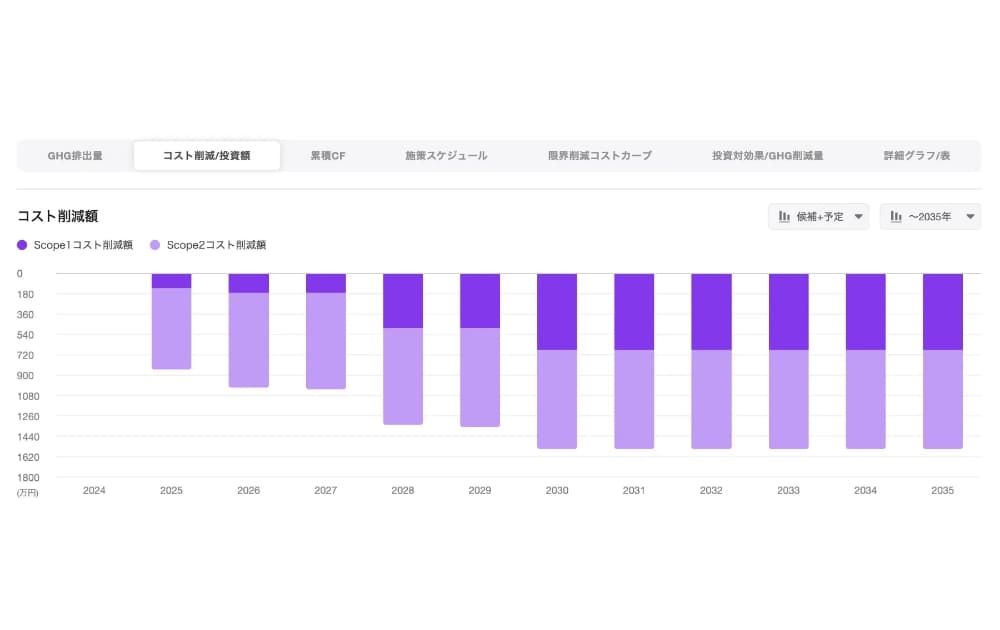Click the 2025 Scope2 light purple bar segment
The image size is (1000, 630).
[171, 328]
